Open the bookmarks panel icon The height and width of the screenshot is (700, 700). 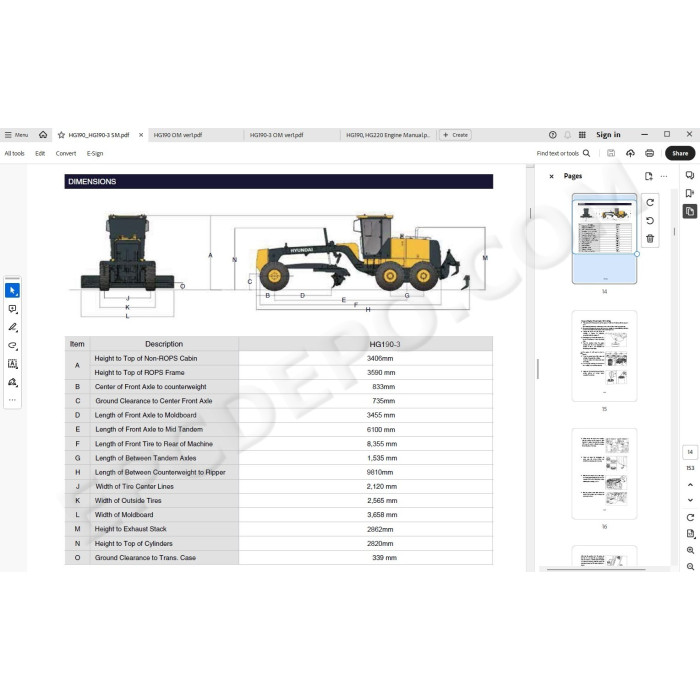click(x=690, y=193)
